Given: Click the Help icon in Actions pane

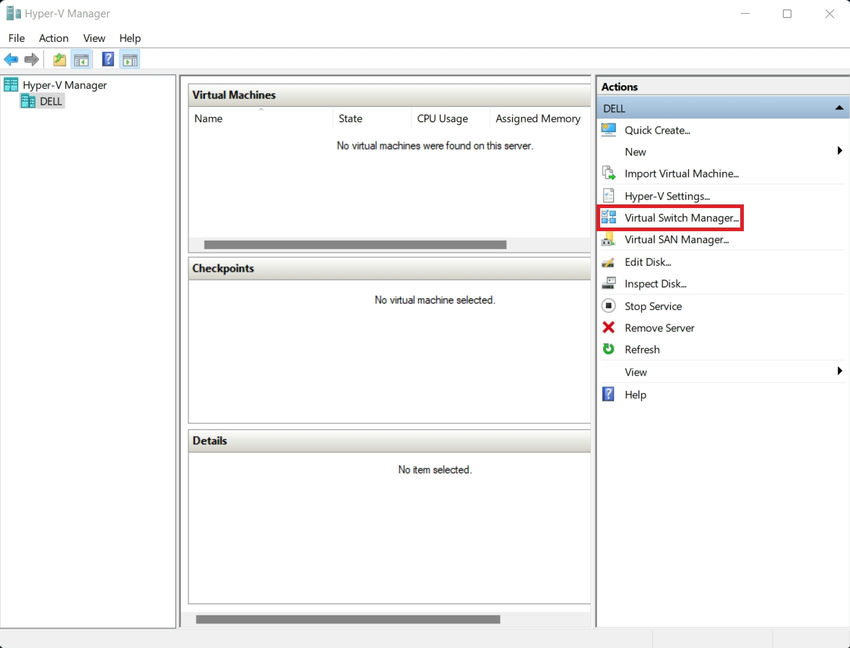Looking at the screenshot, I should pyautogui.click(x=610, y=394).
